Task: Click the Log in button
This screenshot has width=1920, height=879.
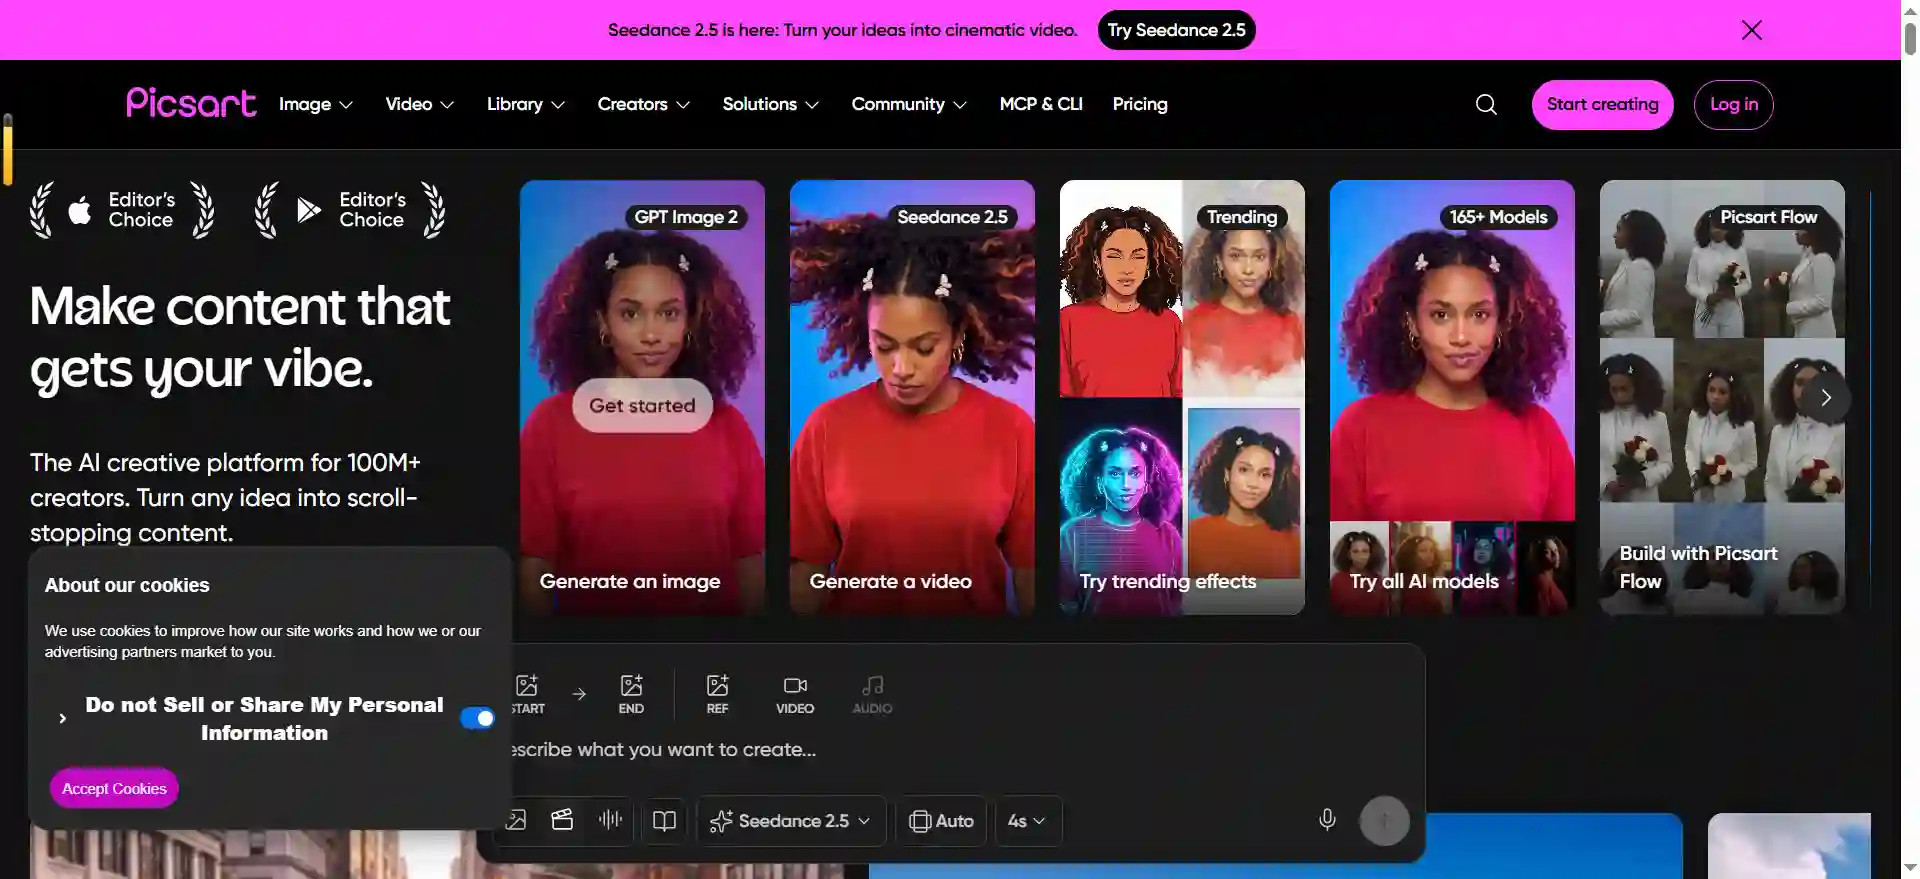Action: pos(1733,104)
